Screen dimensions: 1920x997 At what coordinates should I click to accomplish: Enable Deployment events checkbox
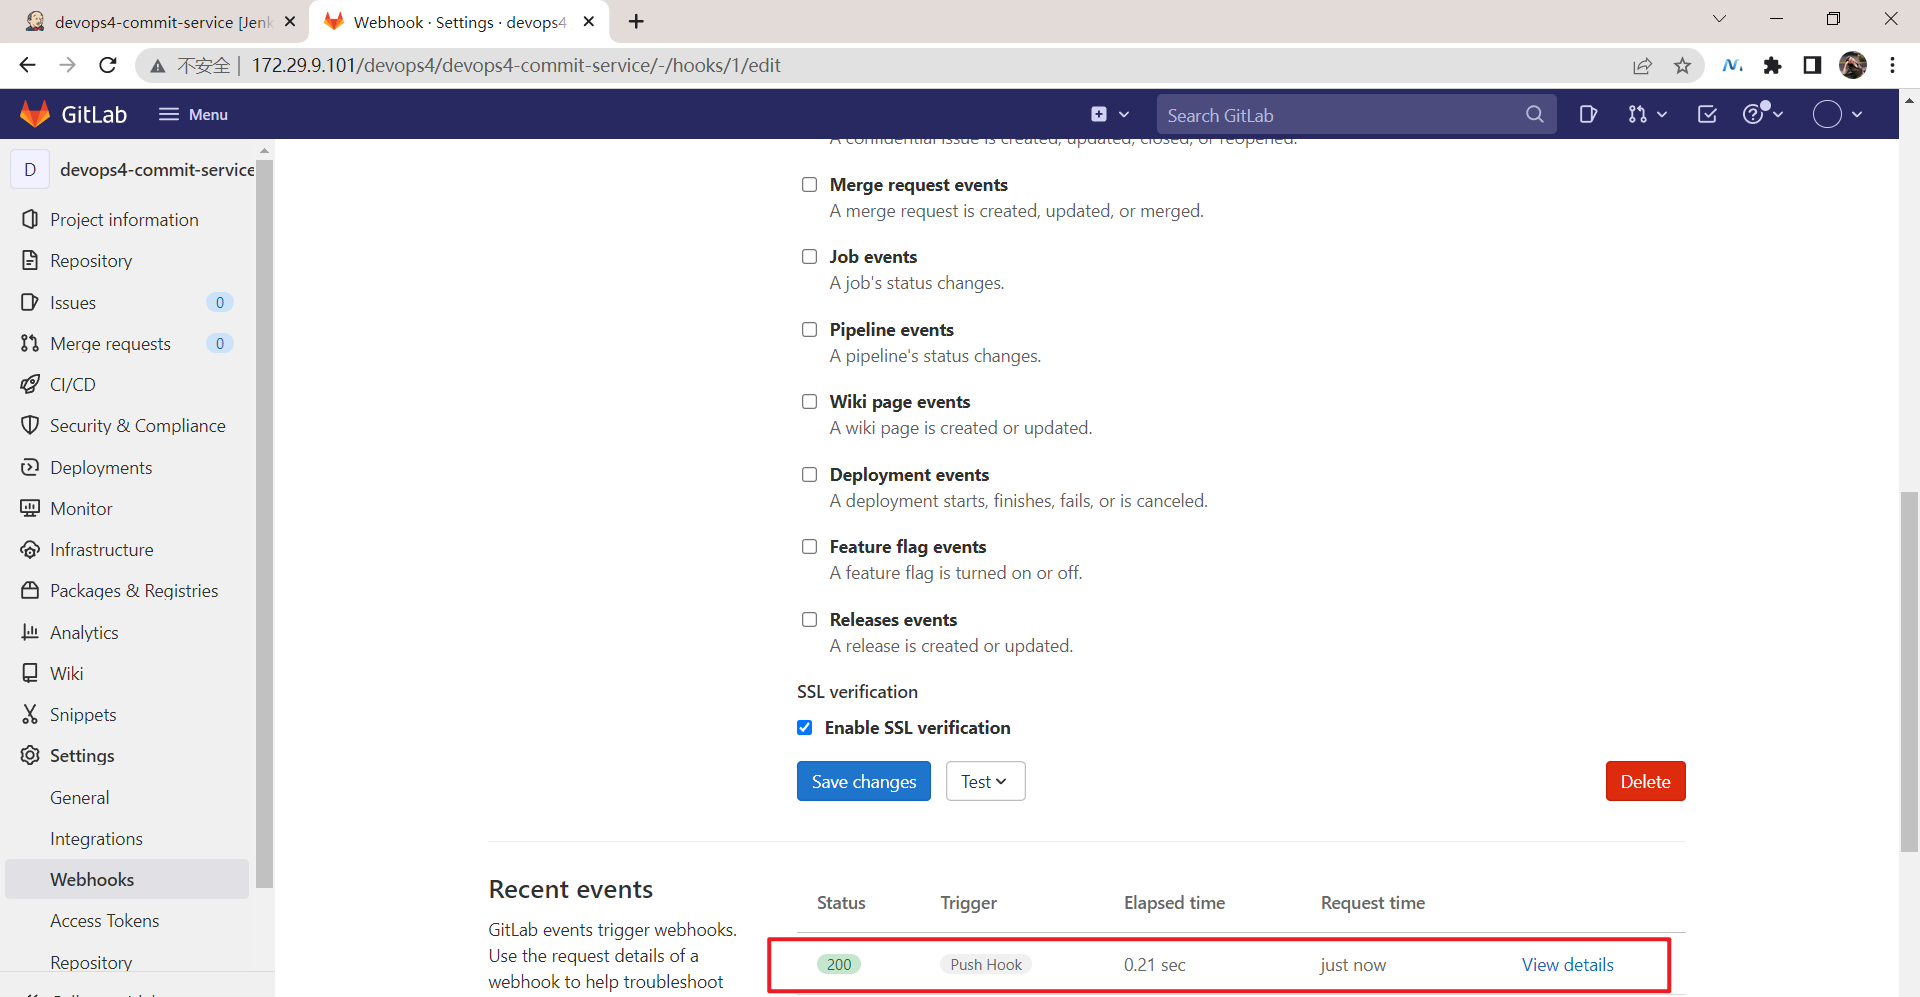tap(809, 474)
